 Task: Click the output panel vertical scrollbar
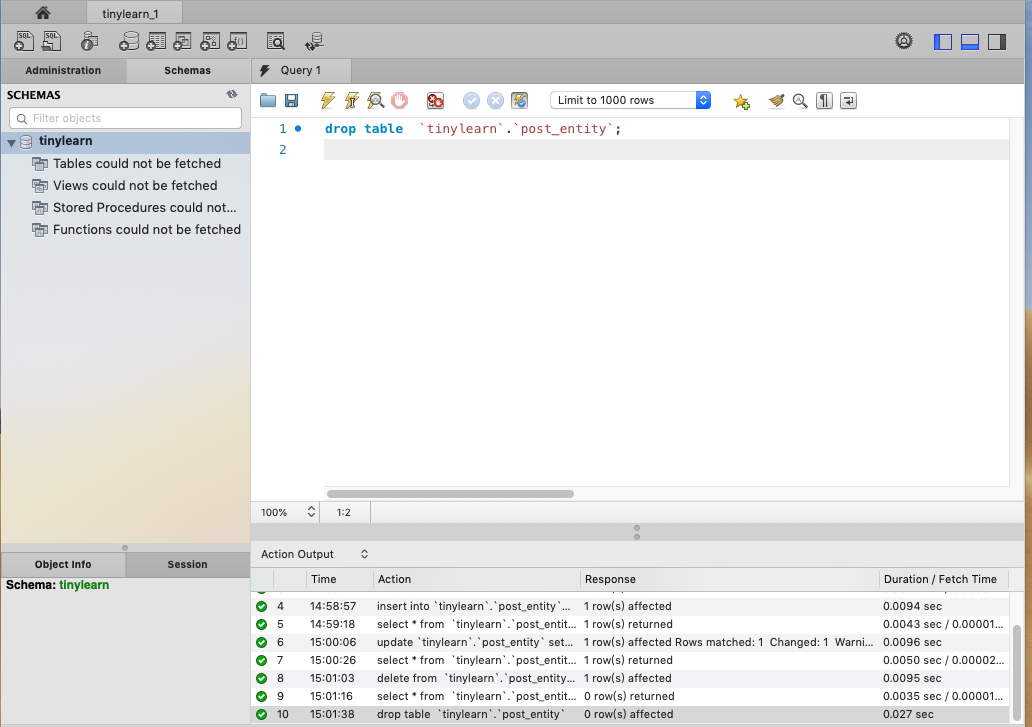tap(1017, 672)
